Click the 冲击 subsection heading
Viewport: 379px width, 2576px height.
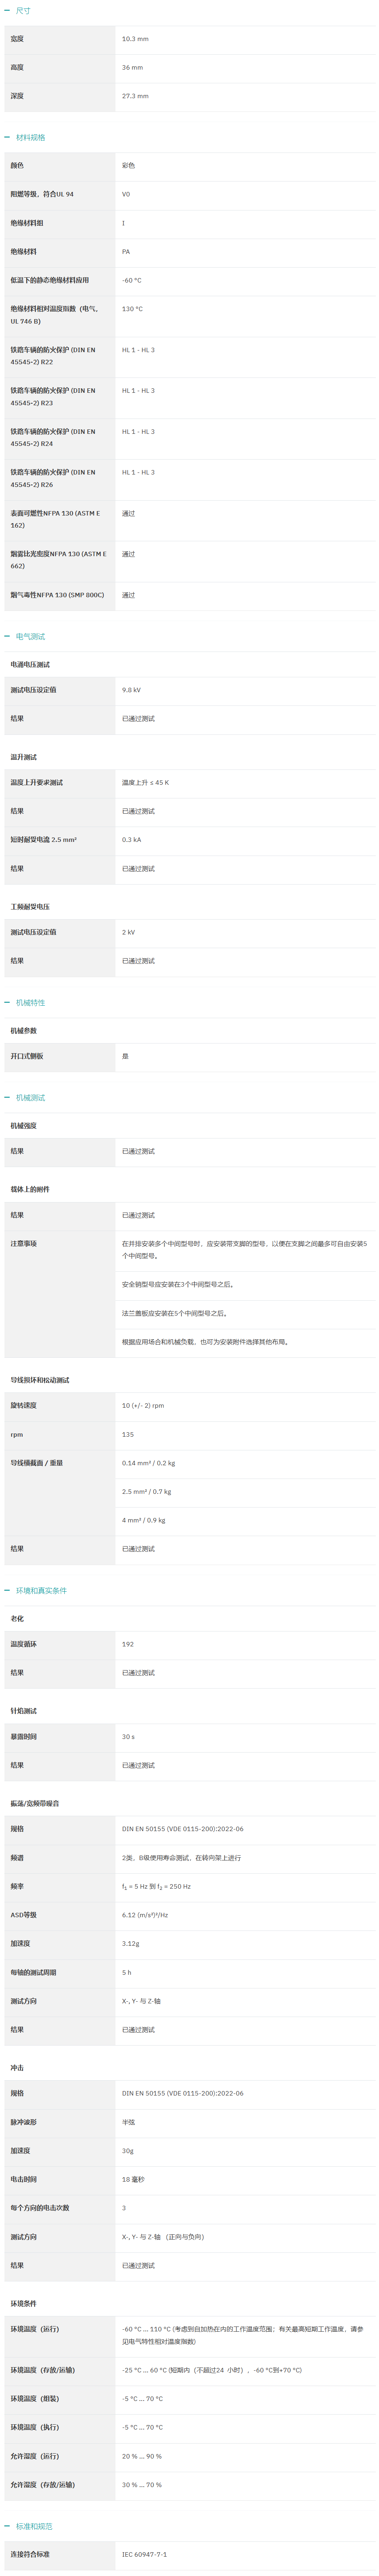(17, 2068)
